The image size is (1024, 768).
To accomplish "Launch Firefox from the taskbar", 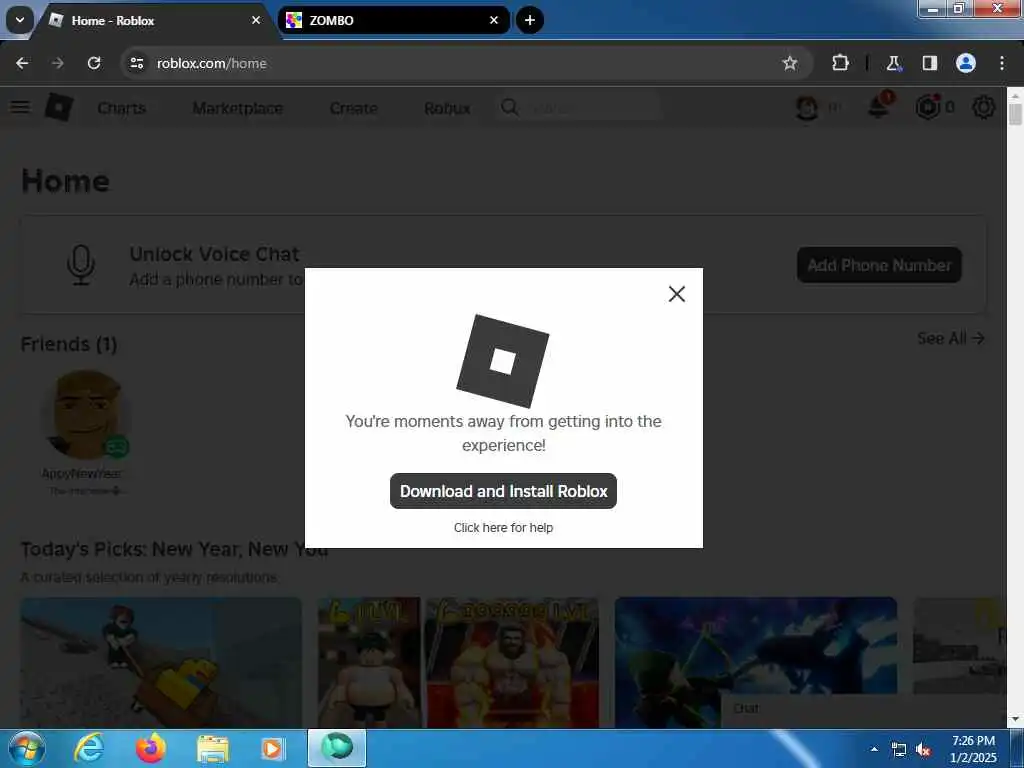I will (x=151, y=748).
